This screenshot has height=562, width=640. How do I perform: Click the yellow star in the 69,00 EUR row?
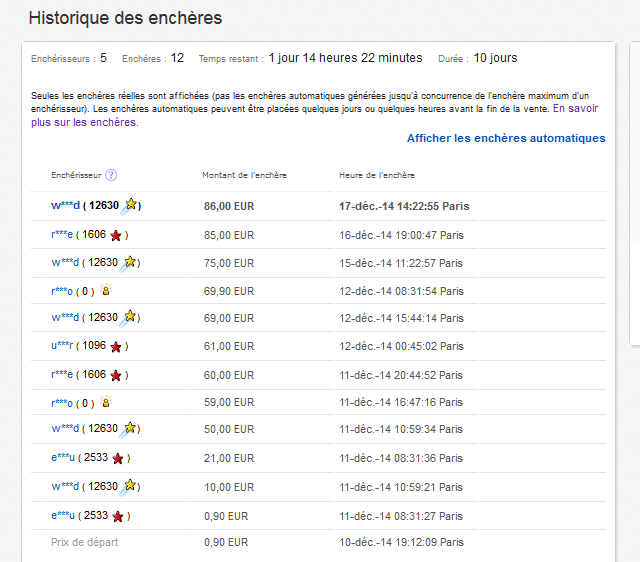[129, 318]
